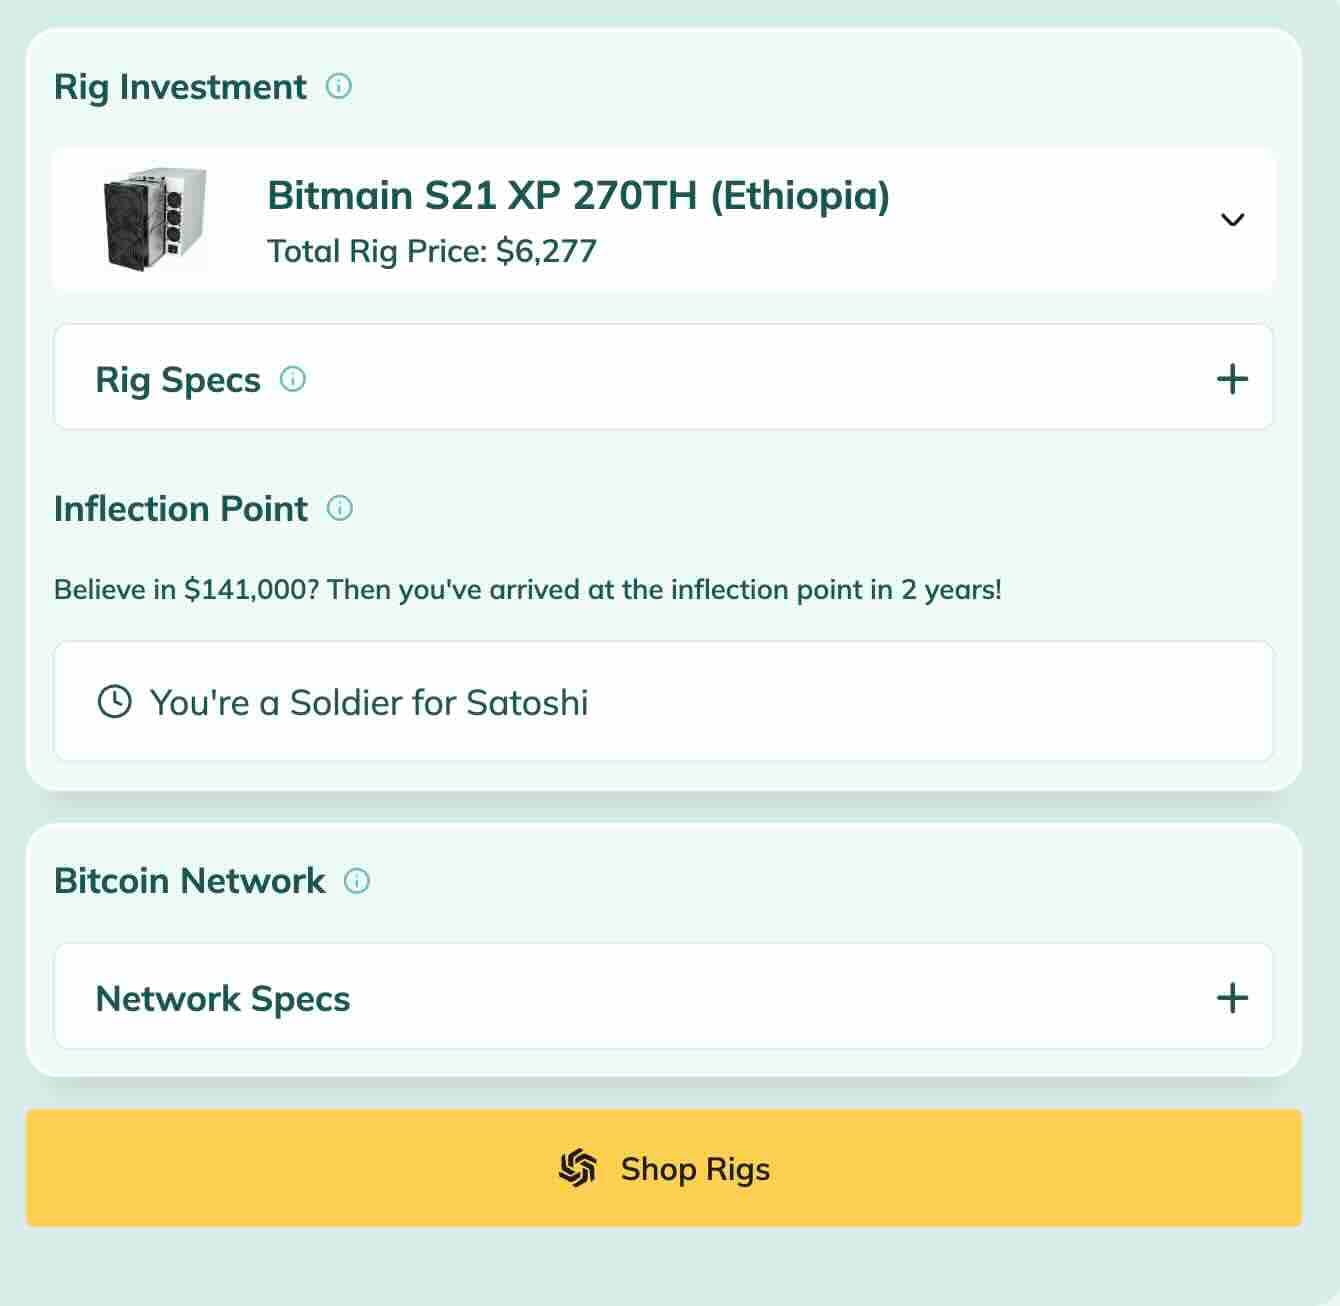The height and width of the screenshot is (1306, 1340).
Task: Click the Rig Investment heading
Action: [180, 87]
